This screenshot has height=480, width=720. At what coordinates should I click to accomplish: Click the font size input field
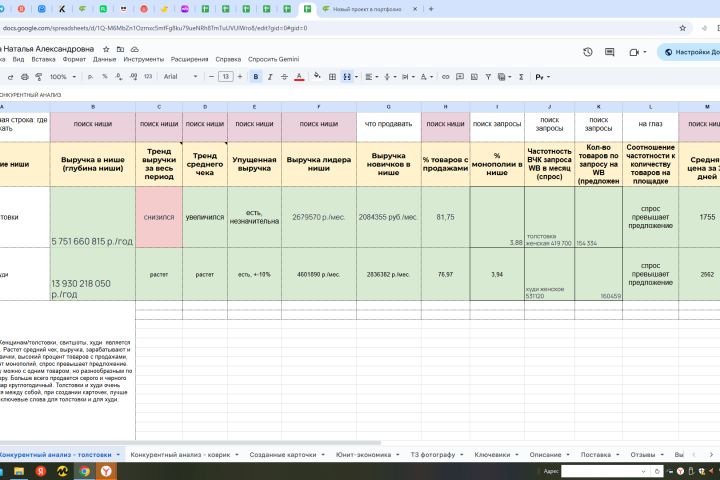pos(225,77)
